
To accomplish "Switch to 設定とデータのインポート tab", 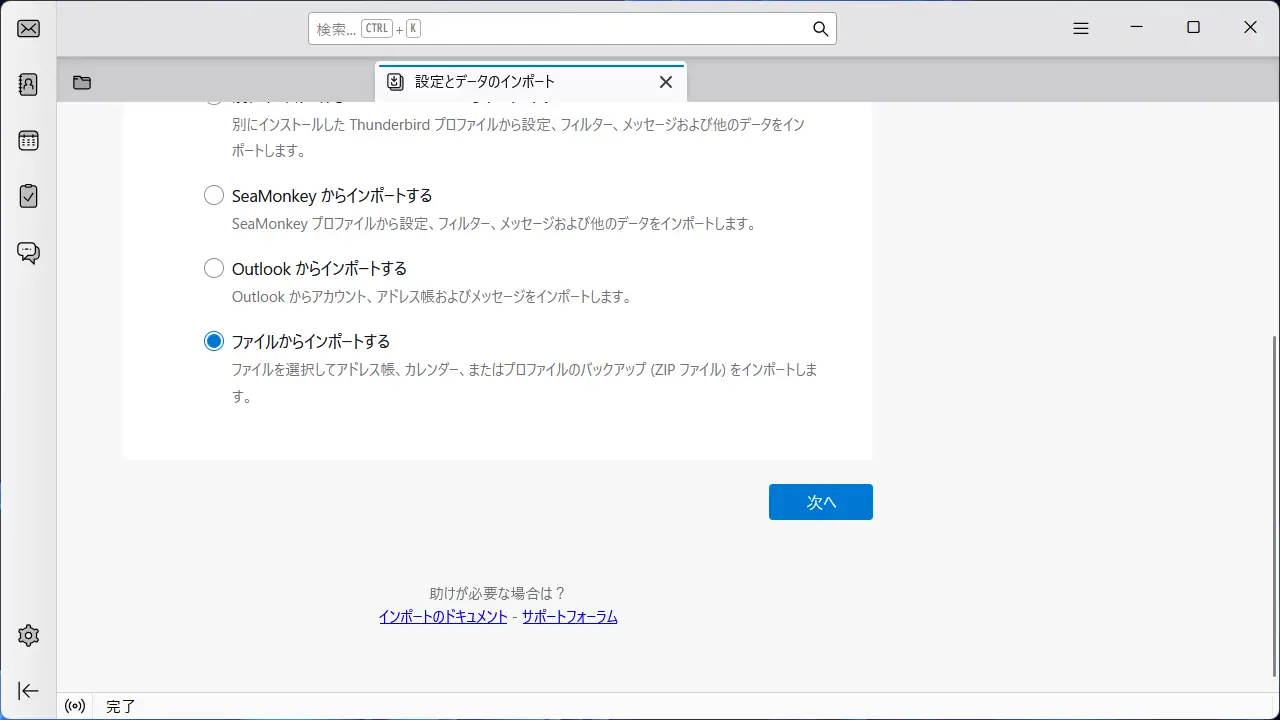I will tap(500, 82).
